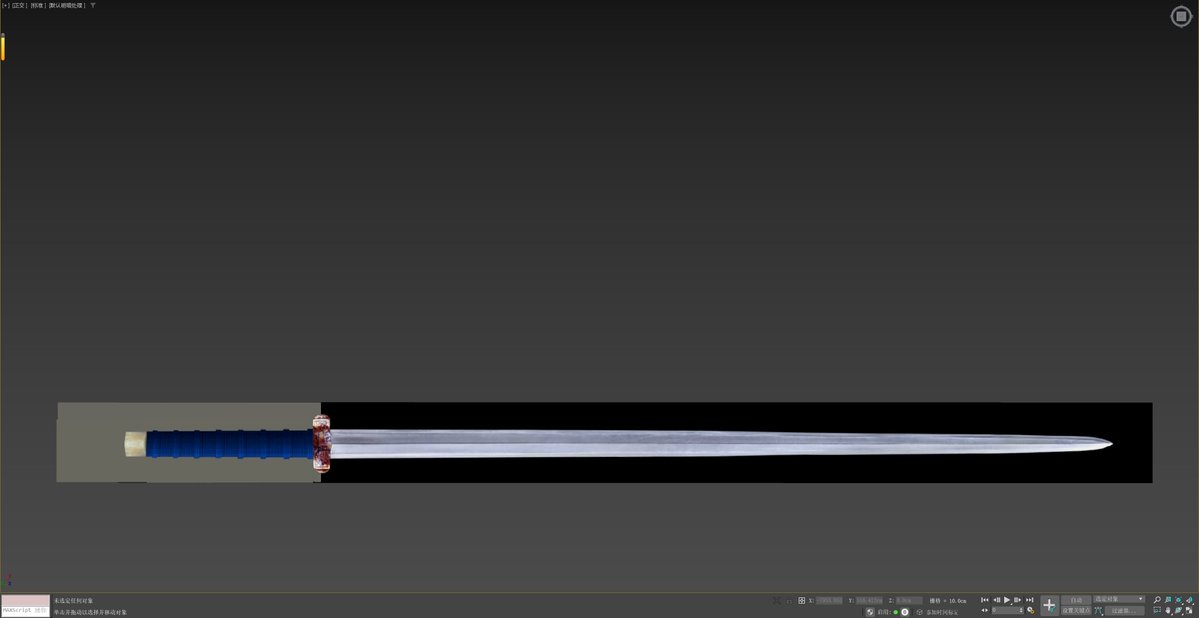Open time configuration icon
1199x618 pixels.
coord(1031,610)
